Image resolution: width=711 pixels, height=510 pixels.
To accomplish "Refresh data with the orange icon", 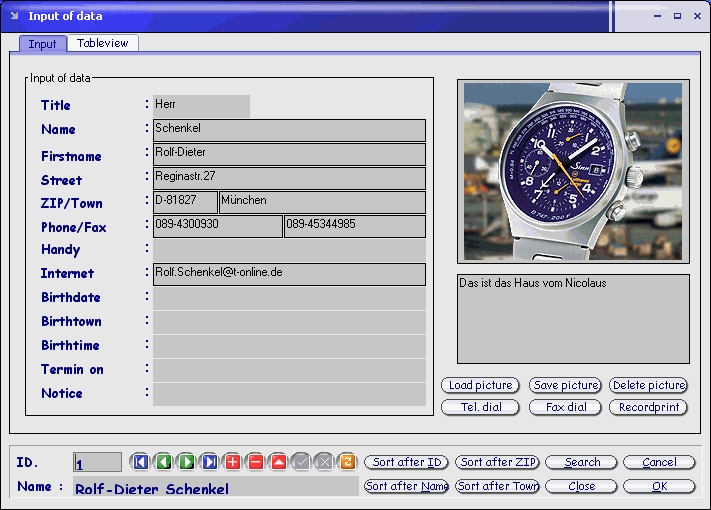I will 347,462.
